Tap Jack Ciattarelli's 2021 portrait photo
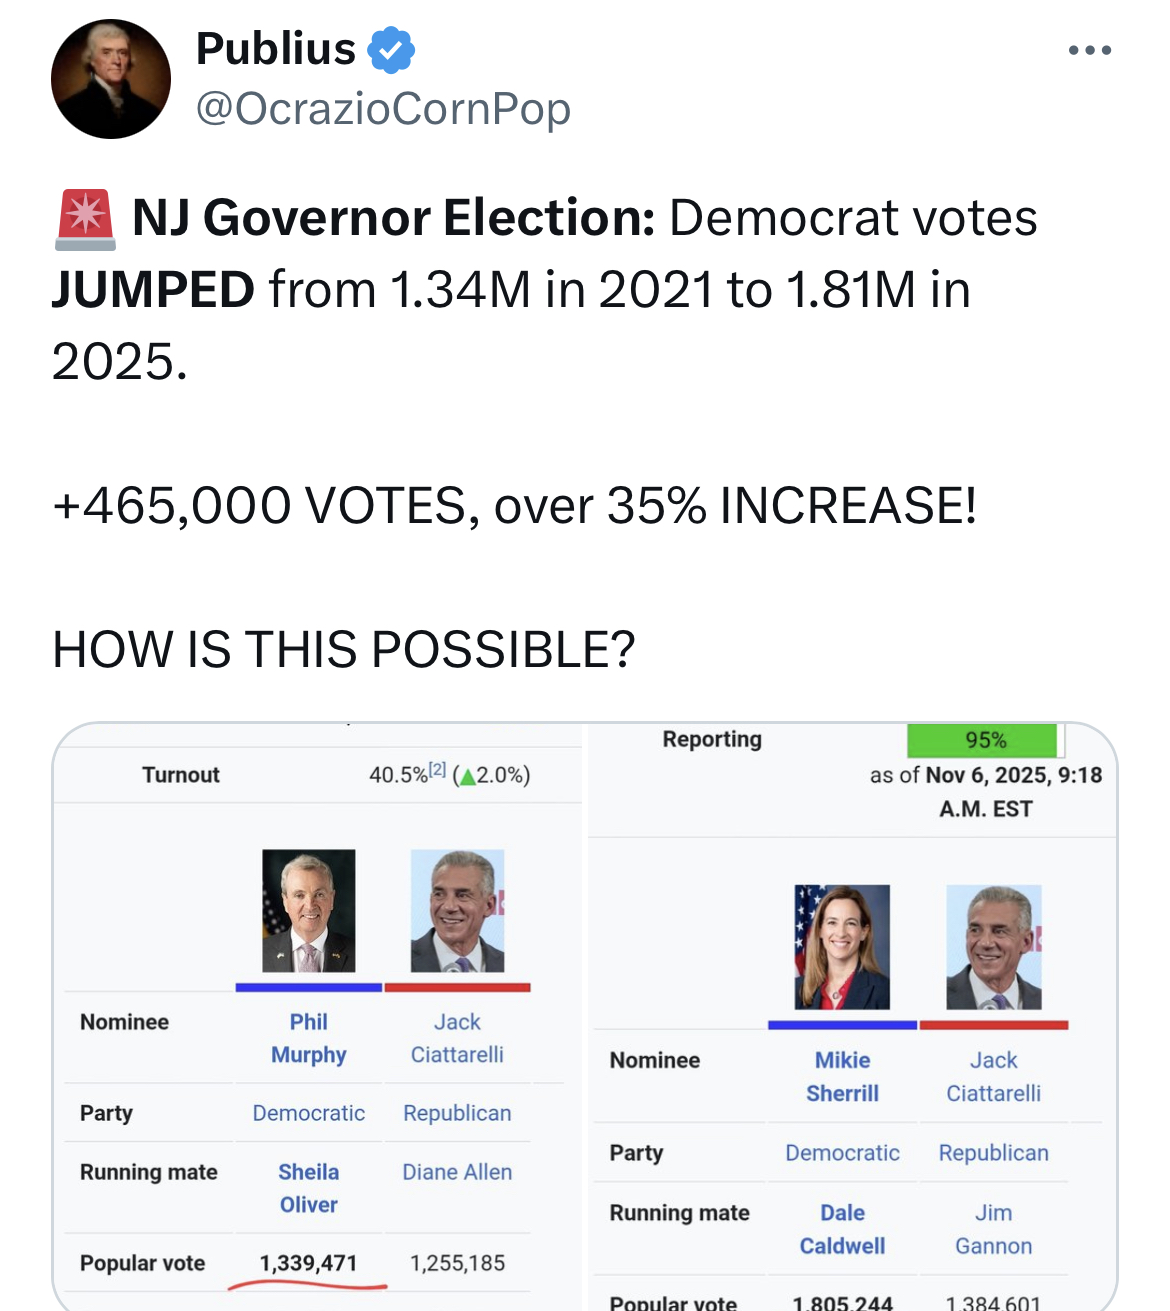 457,911
